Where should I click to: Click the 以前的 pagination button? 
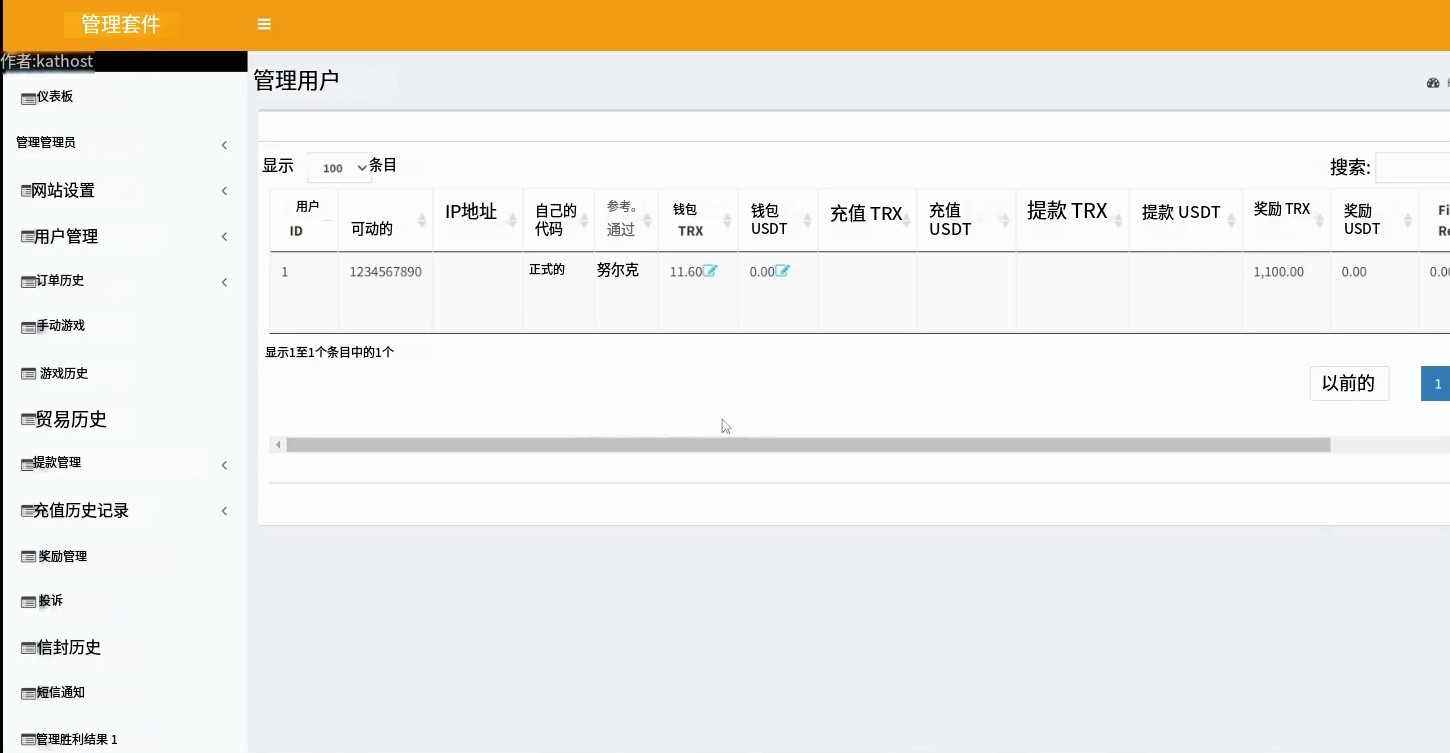click(1348, 383)
